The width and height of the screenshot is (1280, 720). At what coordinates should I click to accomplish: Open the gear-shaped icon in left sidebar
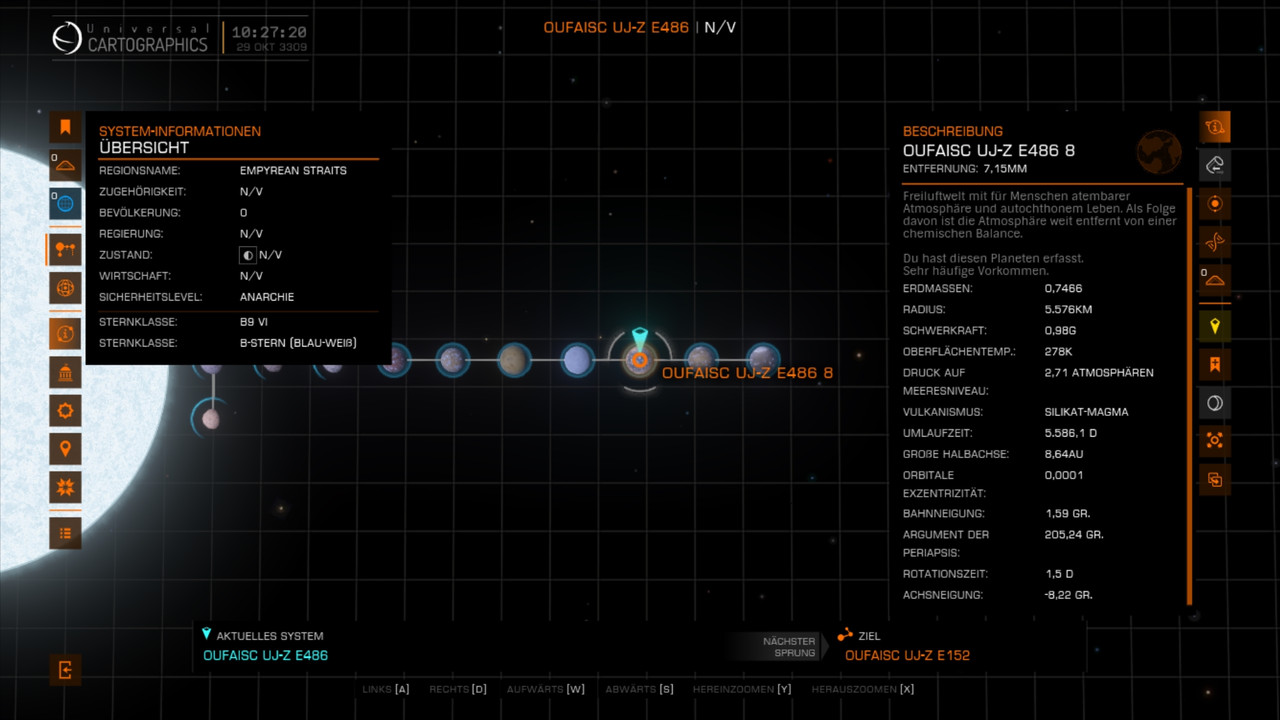[x=65, y=410]
